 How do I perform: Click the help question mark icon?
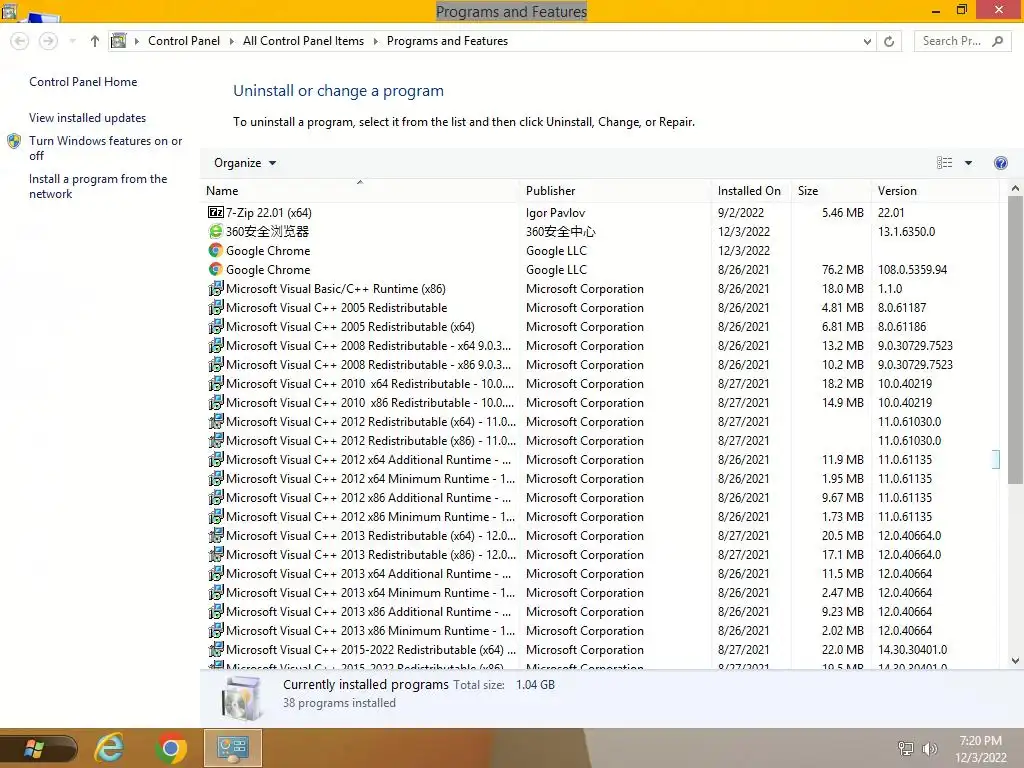pyautogui.click(x=1000, y=163)
